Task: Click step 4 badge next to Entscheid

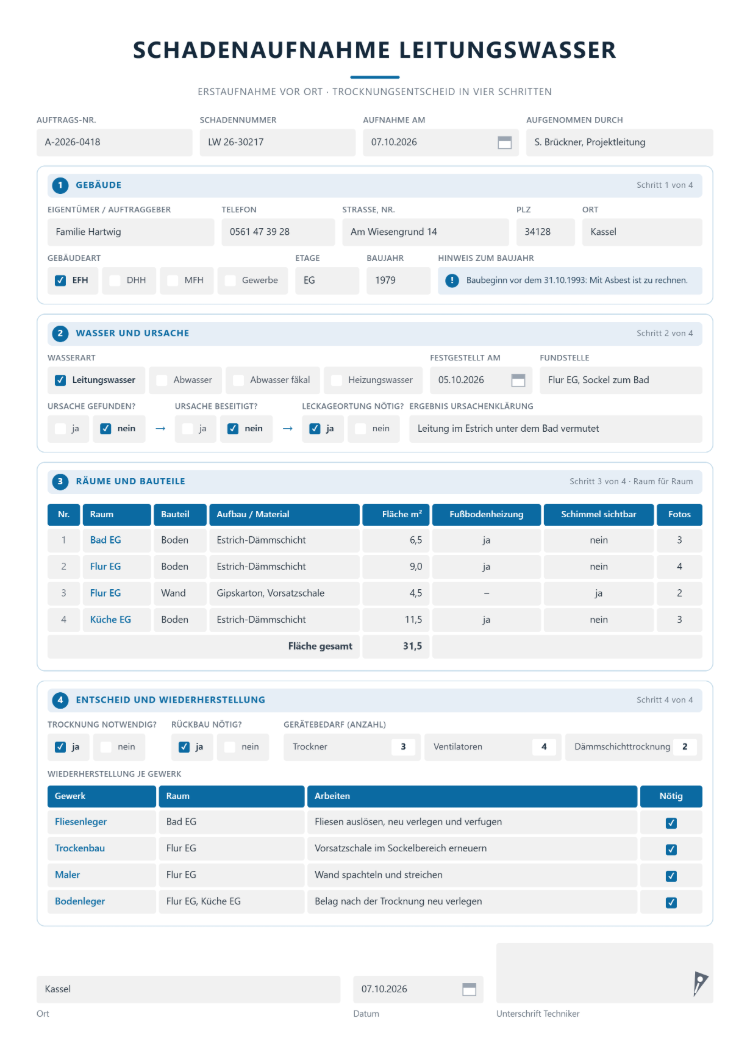Action: coord(60,700)
